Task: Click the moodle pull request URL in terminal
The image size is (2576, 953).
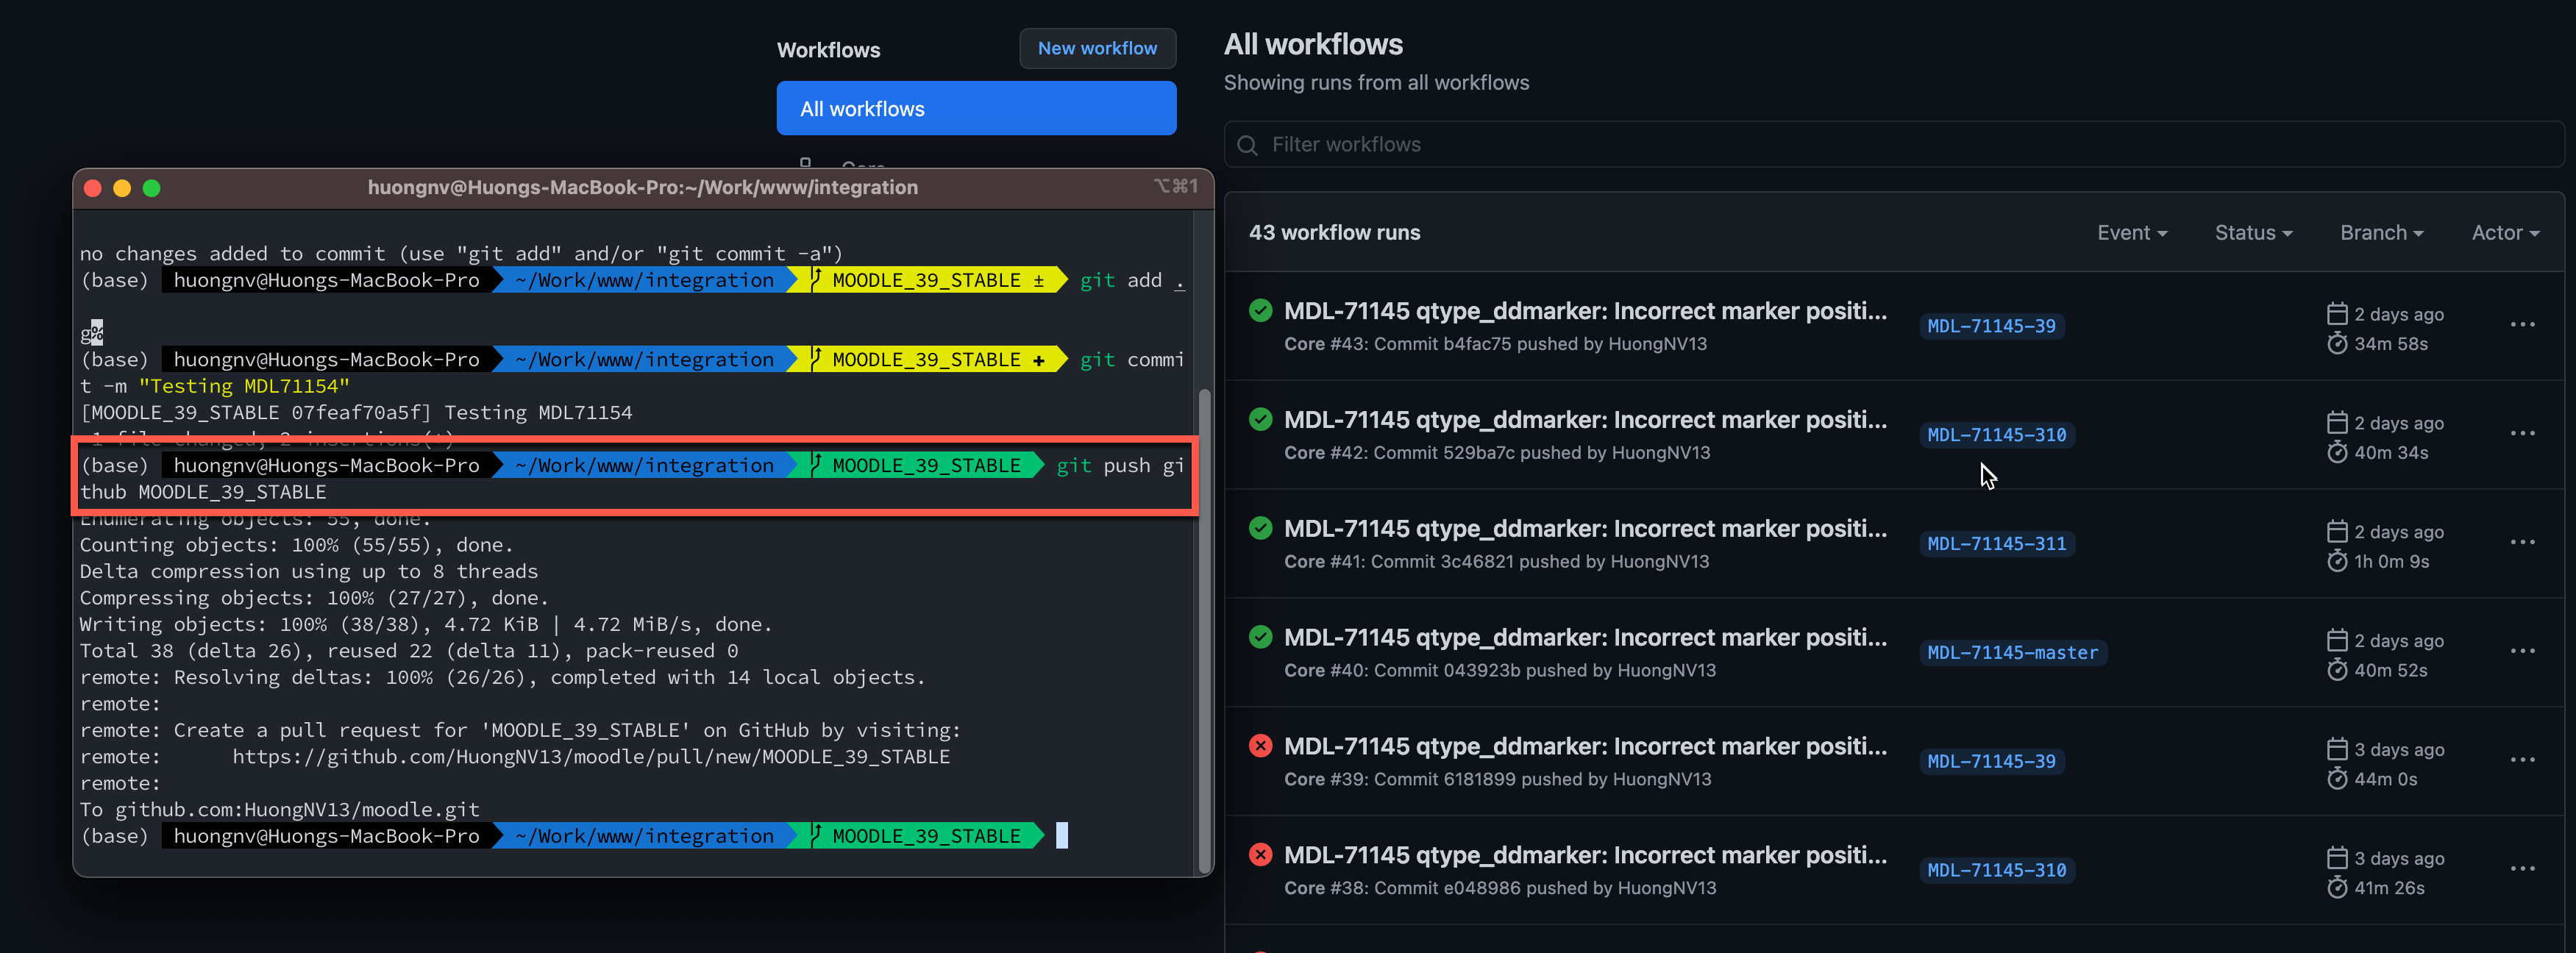Action: (x=591, y=757)
